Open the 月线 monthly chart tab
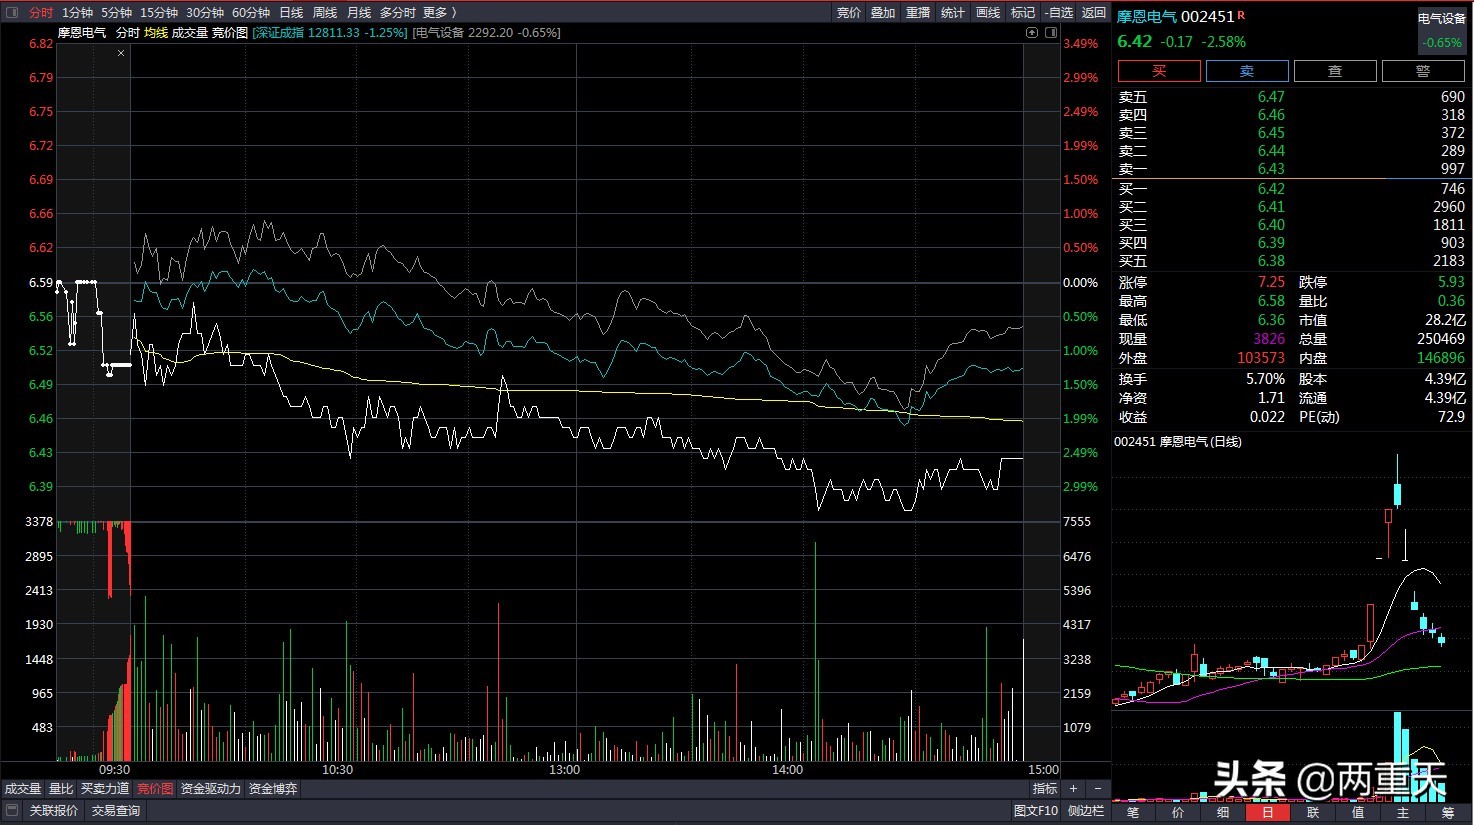Screen dimensions: 1474x825 pos(359,12)
